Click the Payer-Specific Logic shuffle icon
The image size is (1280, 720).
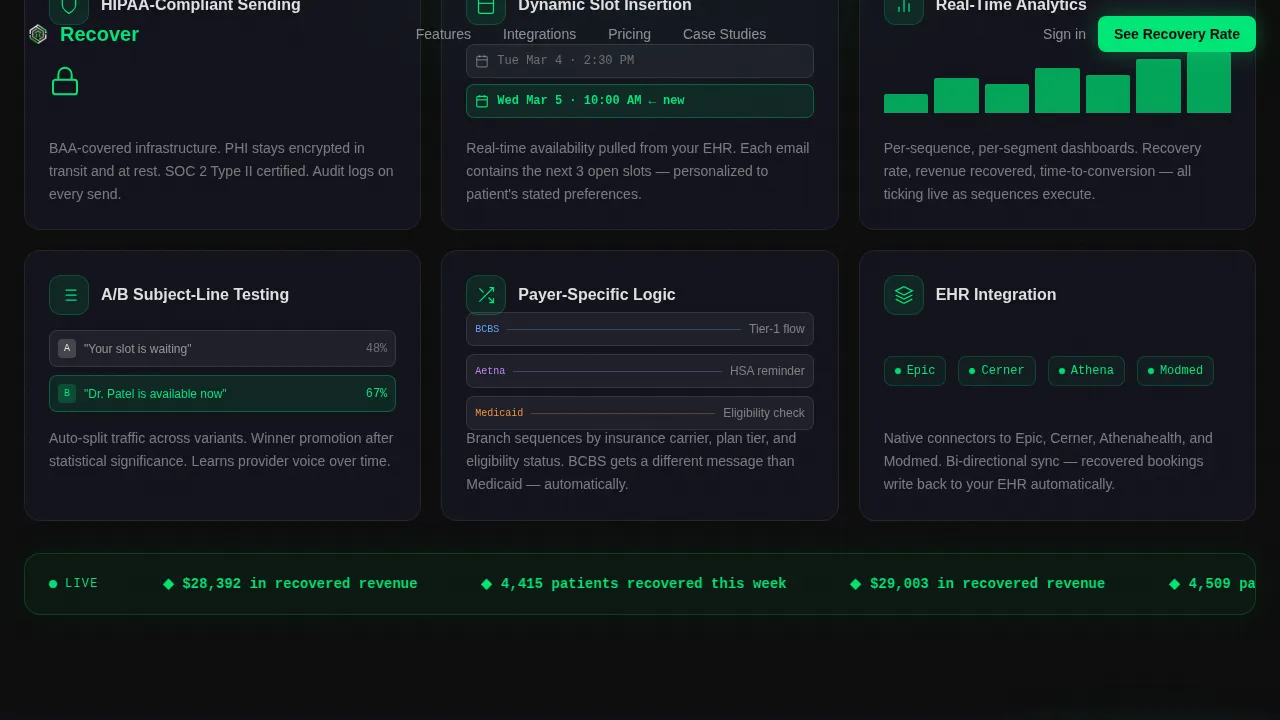tap(486, 295)
